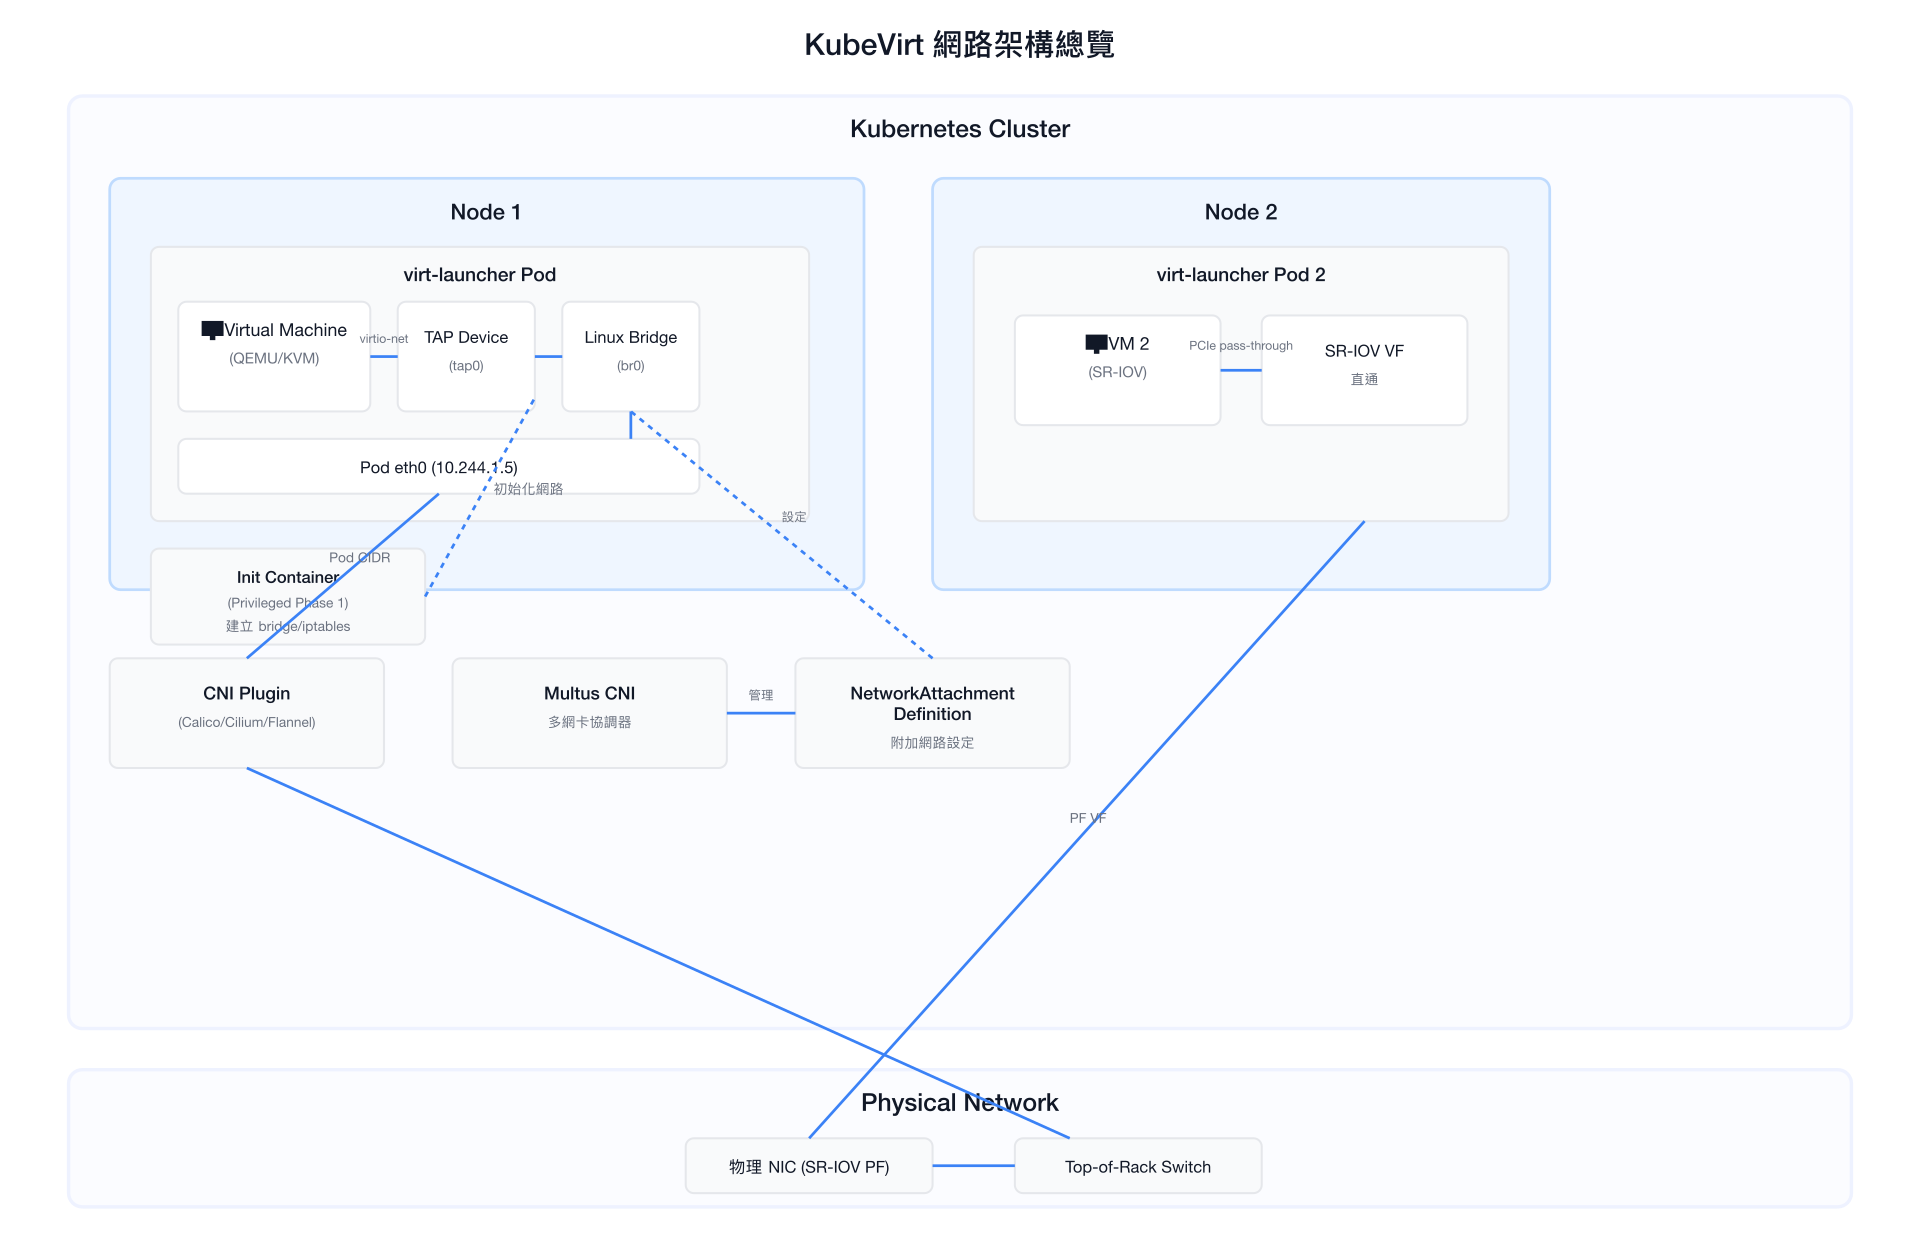Select the Linux Bridge (br0) node

point(631,356)
